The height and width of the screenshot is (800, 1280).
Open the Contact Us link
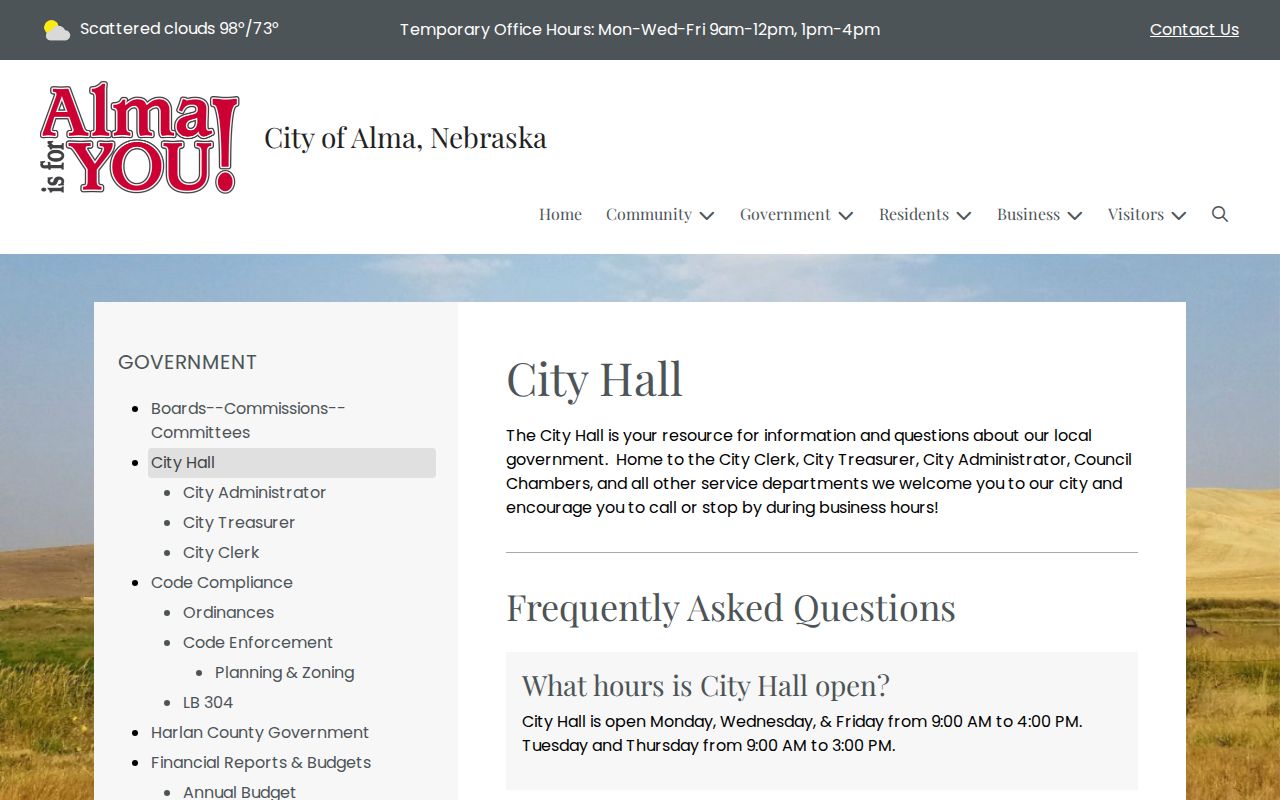pos(1194,30)
